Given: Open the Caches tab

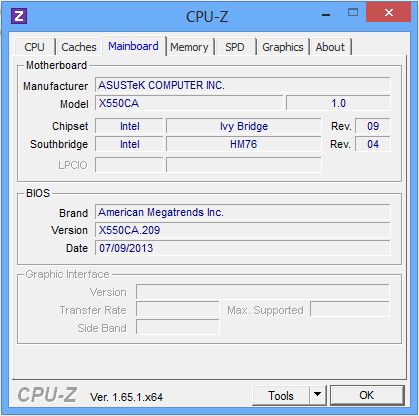Looking at the screenshot, I should [79, 47].
